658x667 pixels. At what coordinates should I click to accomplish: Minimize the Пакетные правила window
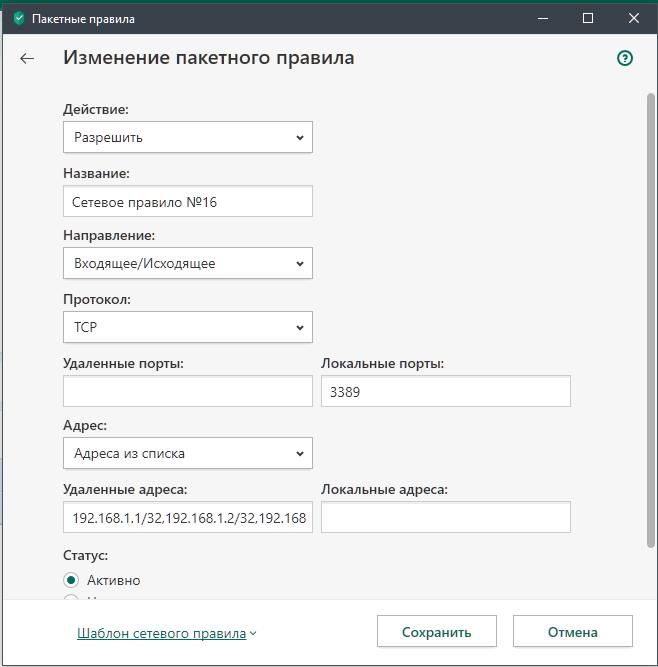542,18
